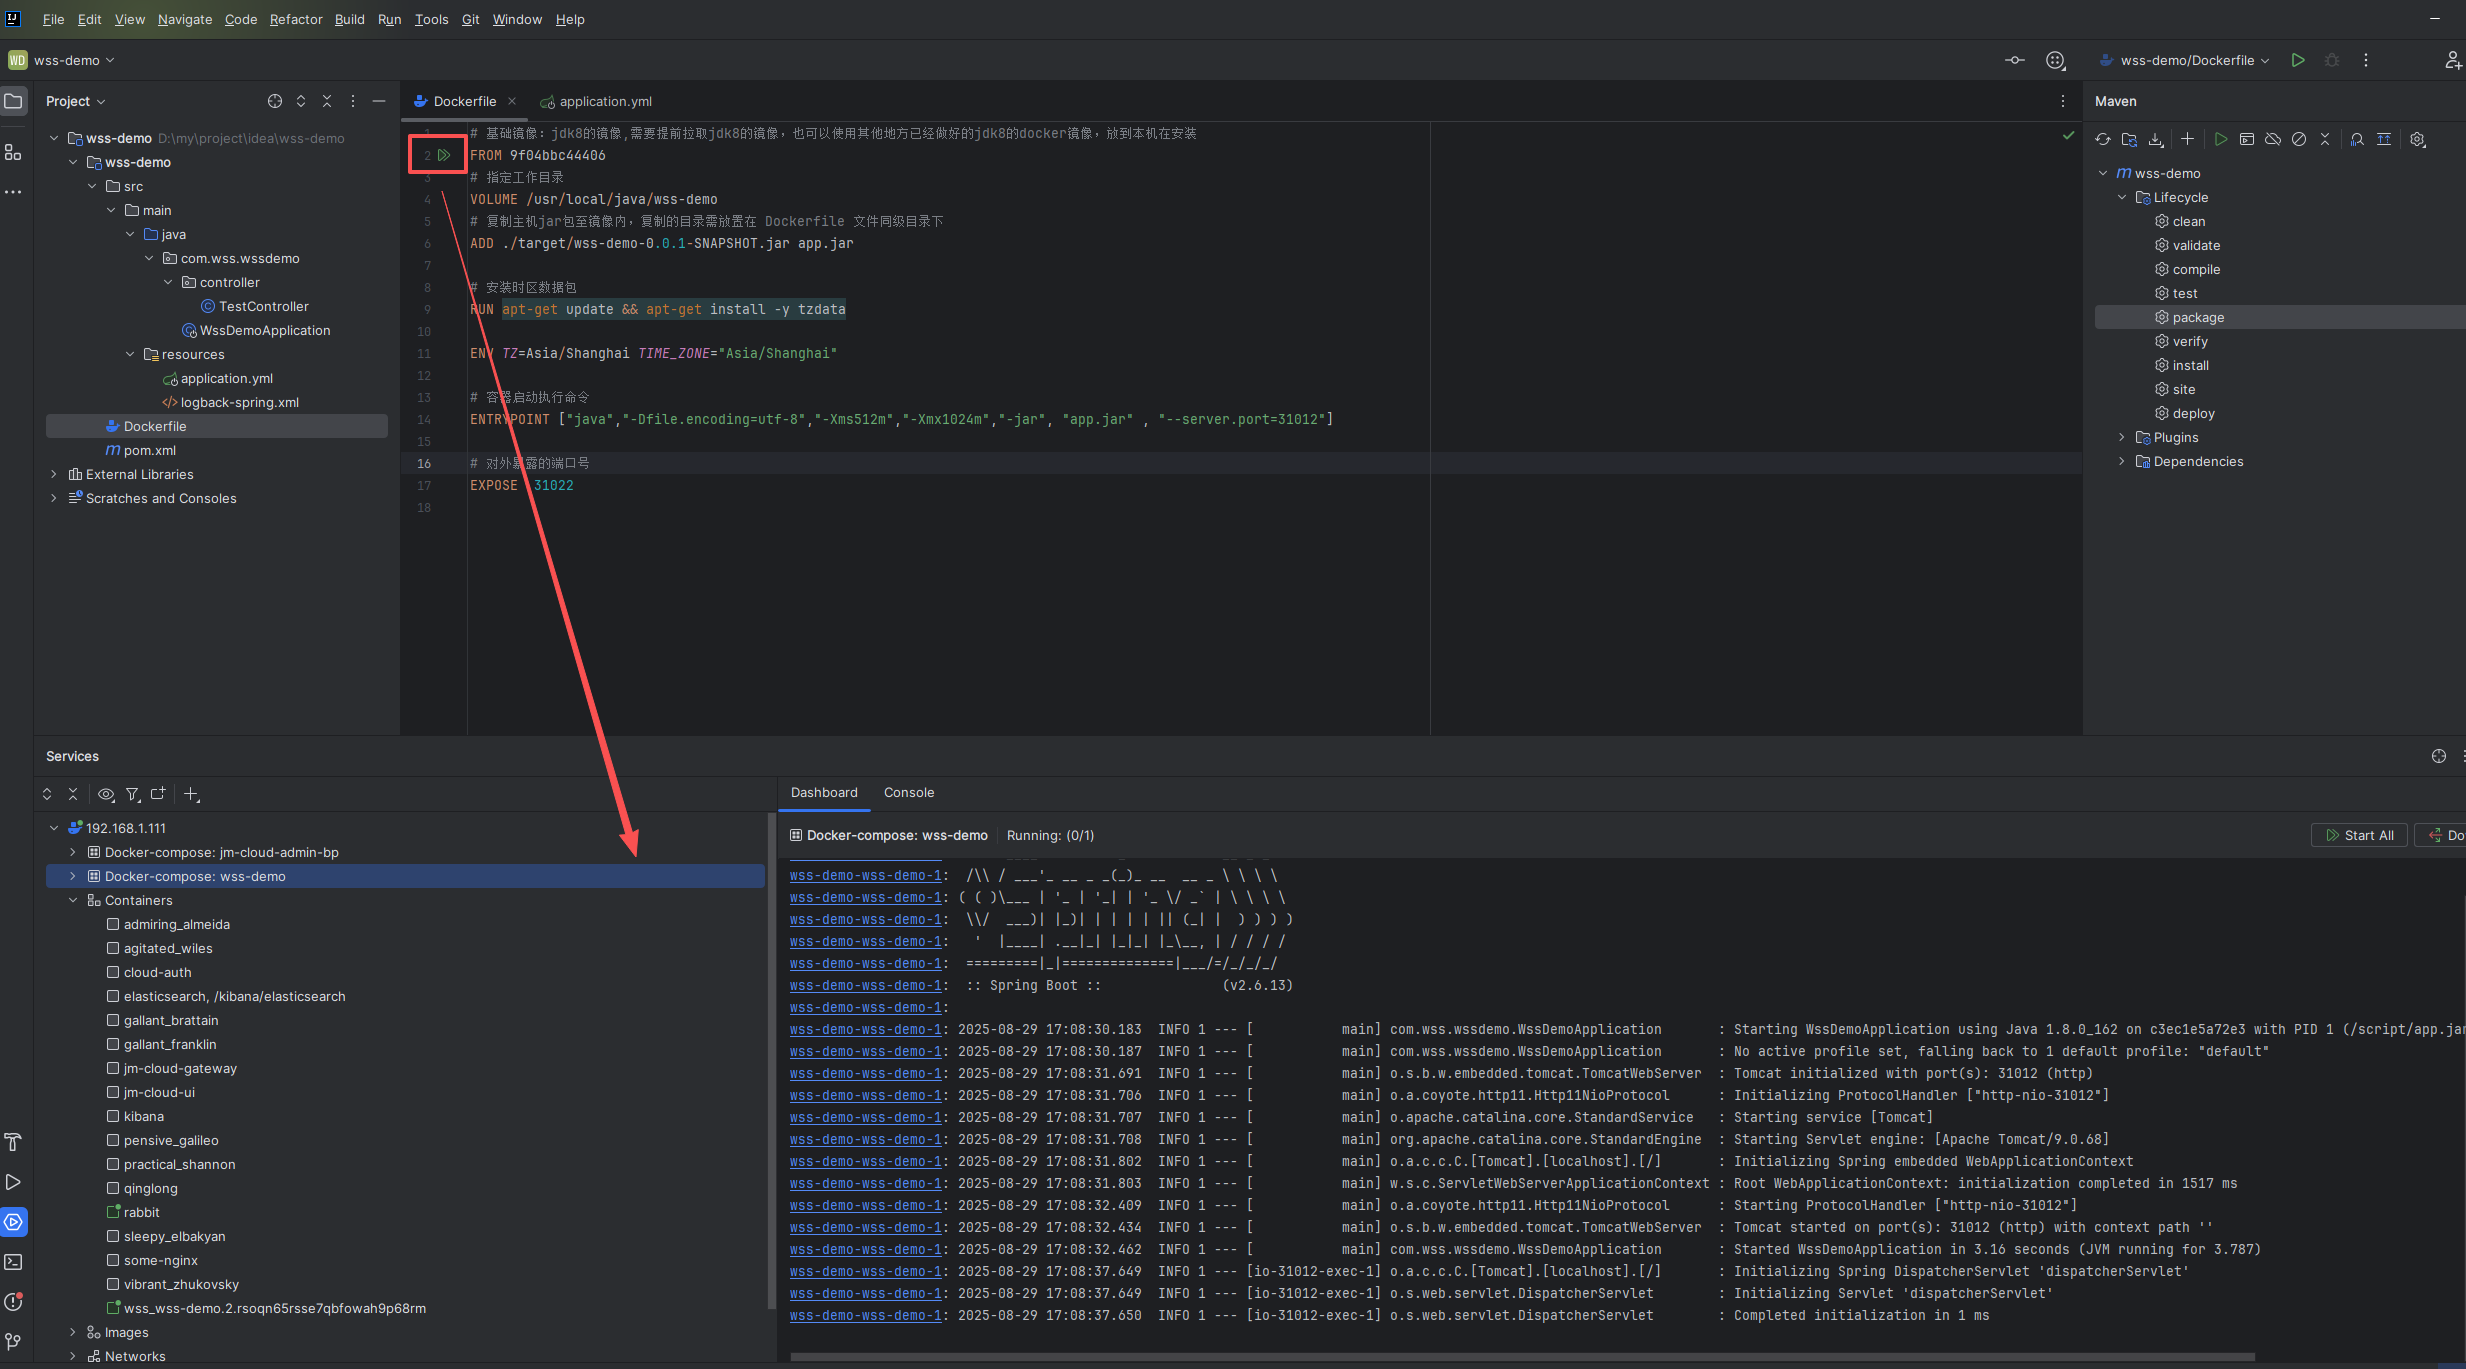
Task: Open the Refactor menu
Action: pyautogui.click(x=295, y=19)
